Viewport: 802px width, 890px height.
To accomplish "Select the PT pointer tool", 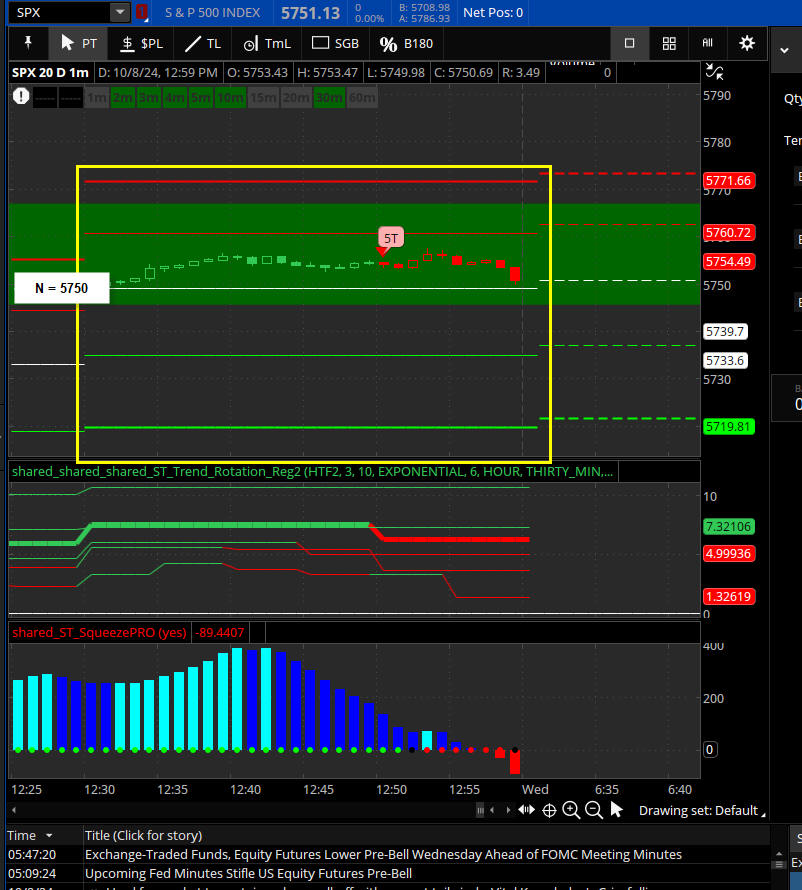I will click(78, 43).
